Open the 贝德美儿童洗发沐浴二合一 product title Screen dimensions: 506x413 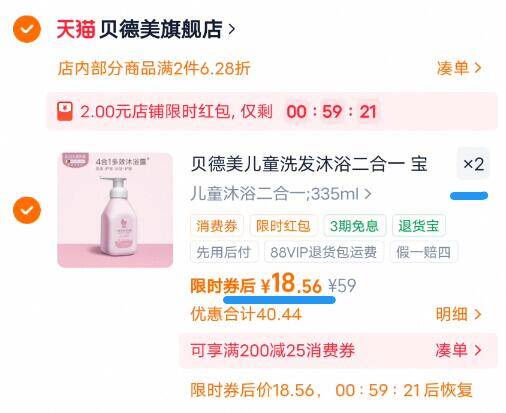tap(309, 164)
